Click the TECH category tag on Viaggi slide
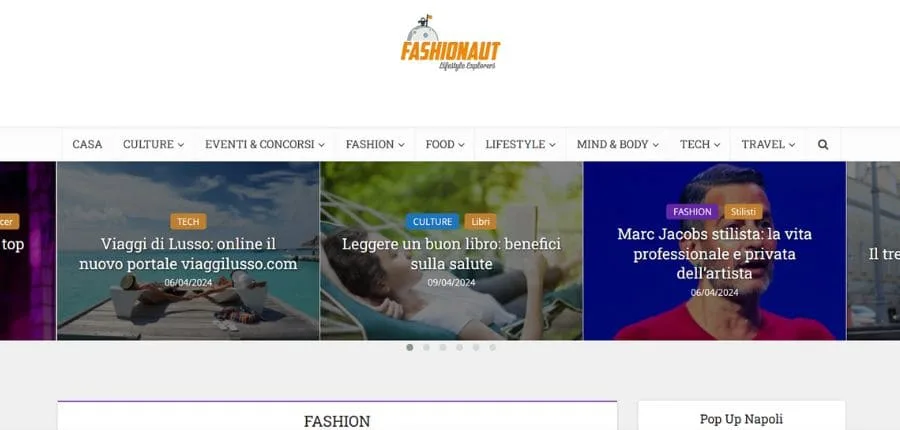The image size is (900, 430). coord(188,222)
